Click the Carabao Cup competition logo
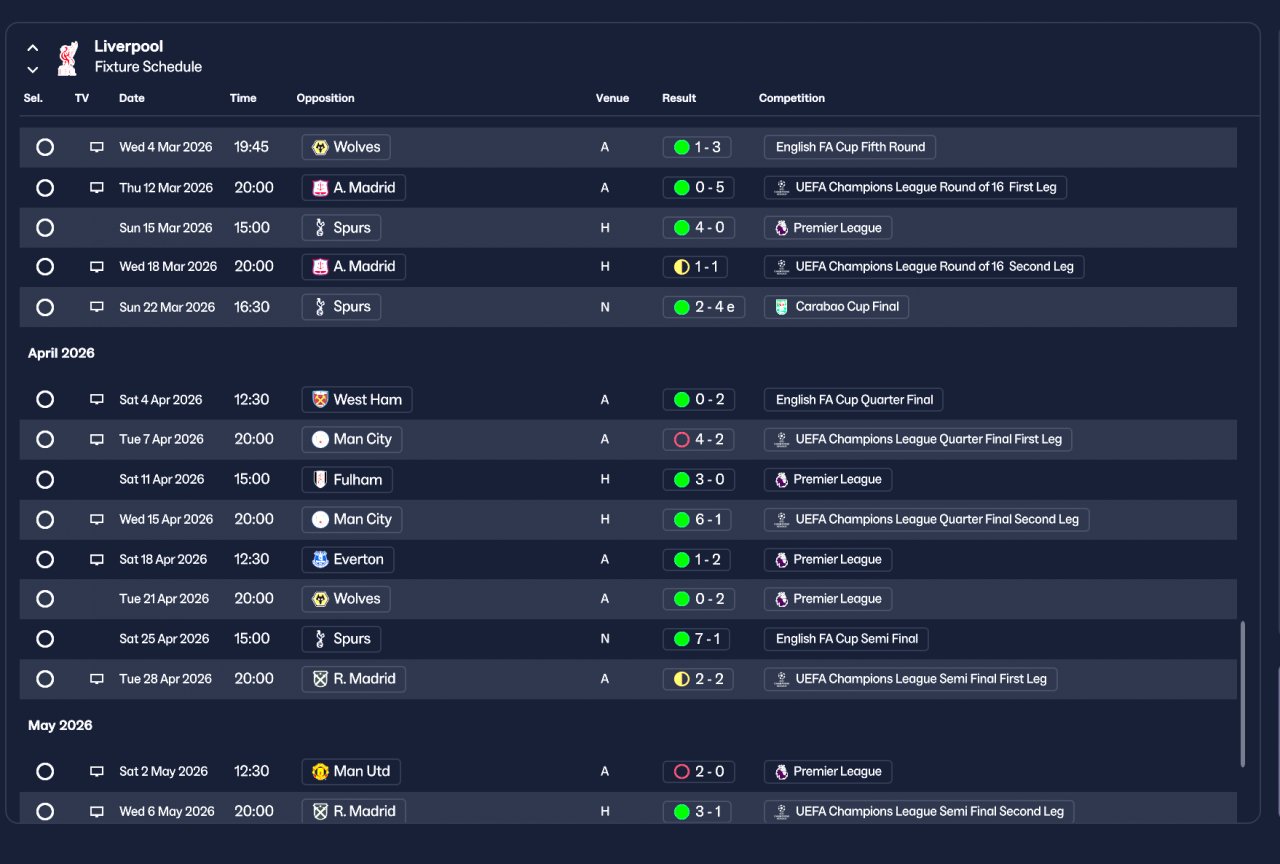Screen dimensions: 1280x864 point(781,307)
